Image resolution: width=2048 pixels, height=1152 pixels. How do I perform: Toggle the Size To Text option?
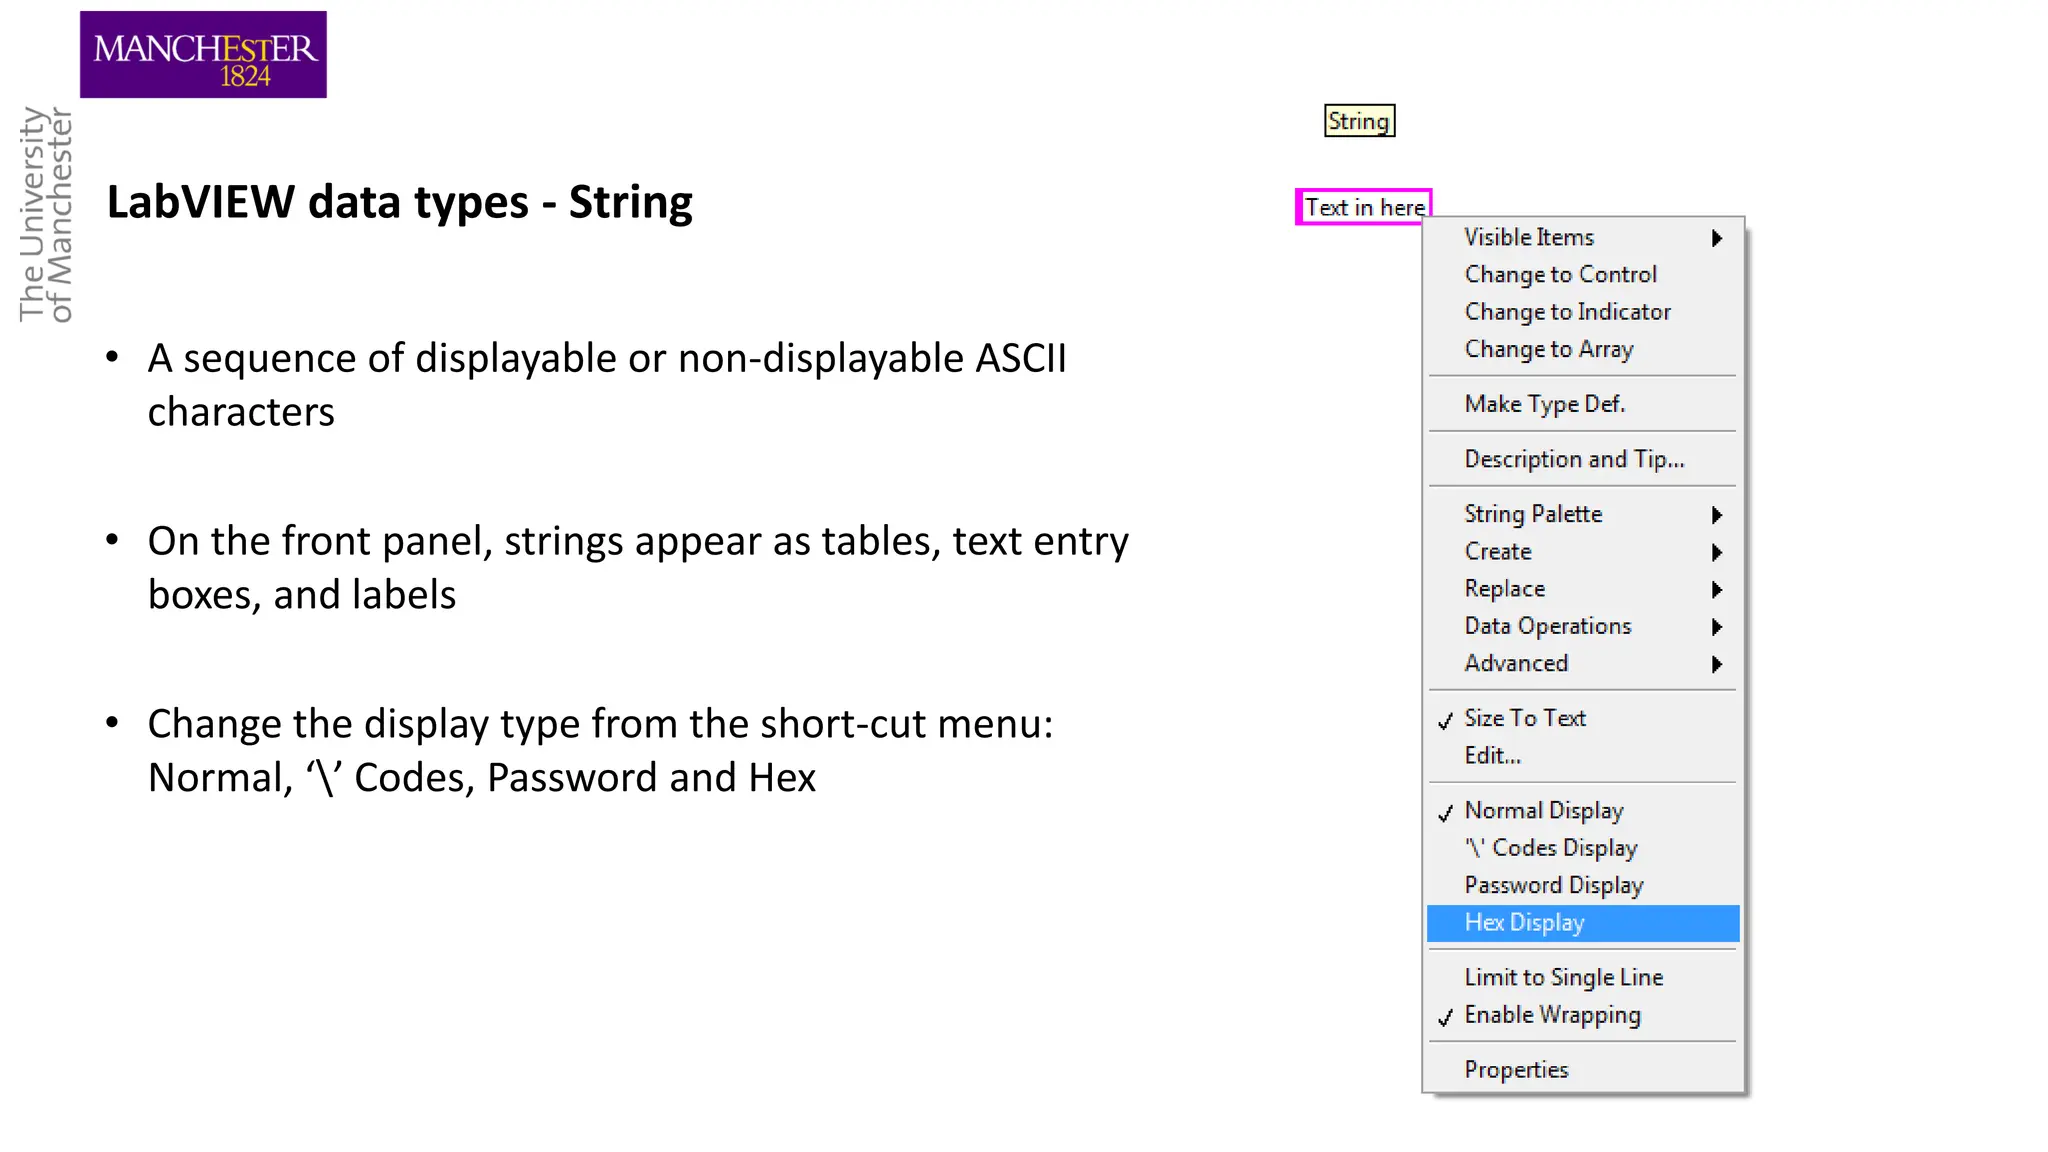click(x=1583, y=718)
